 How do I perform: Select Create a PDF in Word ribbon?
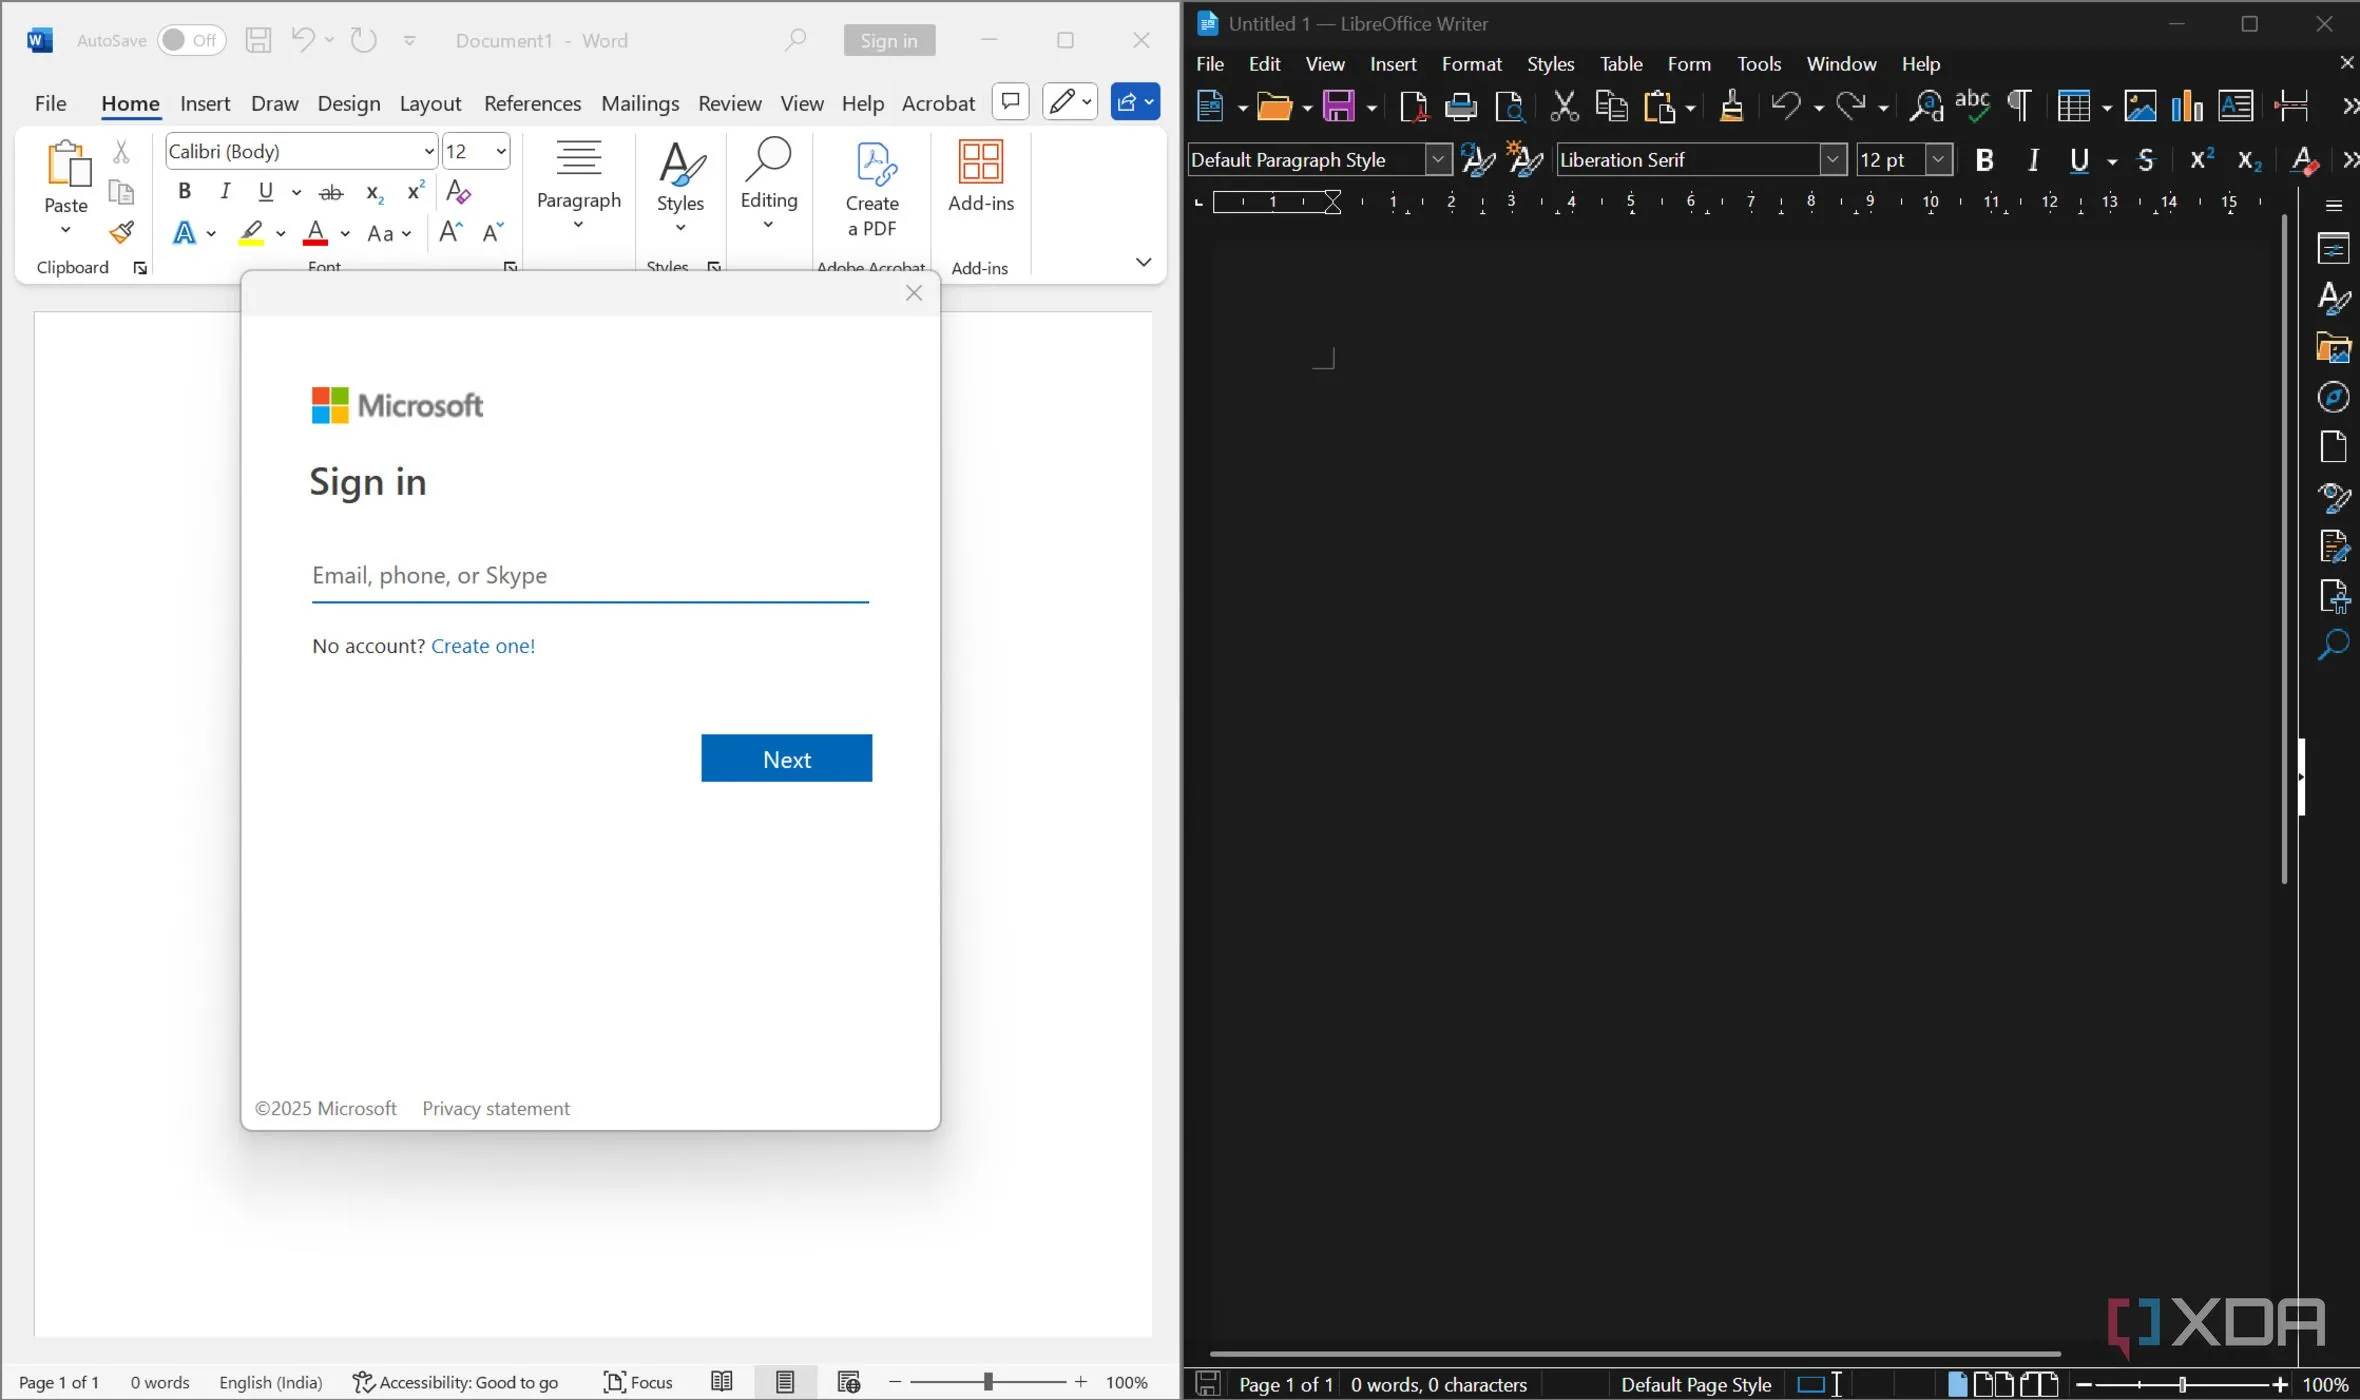tap(871, 190)
